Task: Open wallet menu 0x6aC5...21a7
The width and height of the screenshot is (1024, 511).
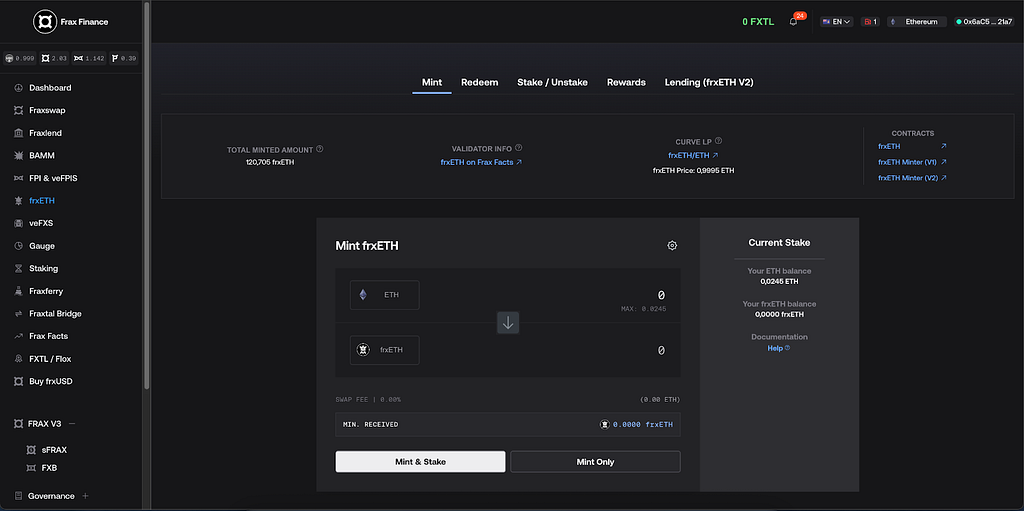Action: (983, 22)
